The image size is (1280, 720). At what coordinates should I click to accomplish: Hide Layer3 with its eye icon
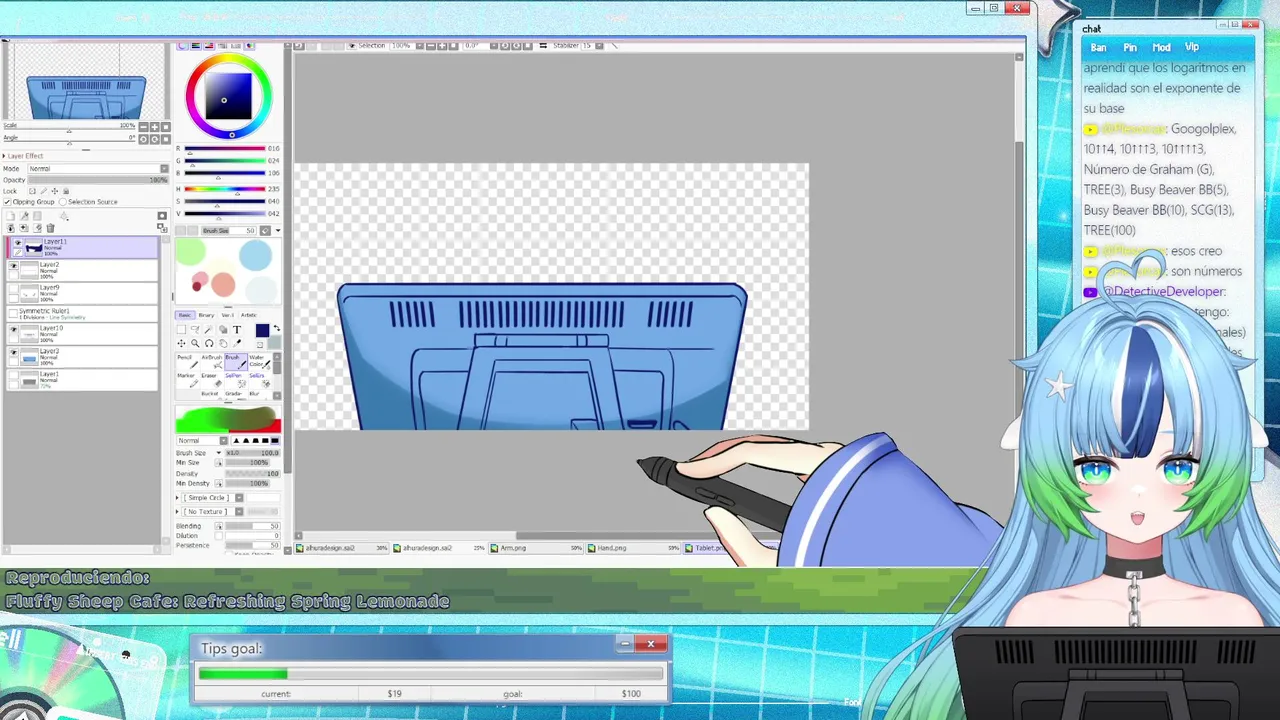click(13, 352)
